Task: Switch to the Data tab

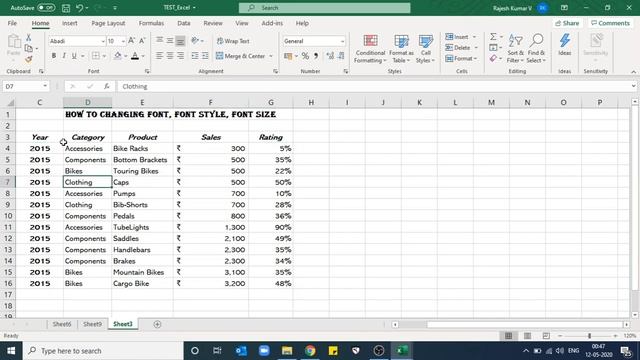Action: pos(184,23)
